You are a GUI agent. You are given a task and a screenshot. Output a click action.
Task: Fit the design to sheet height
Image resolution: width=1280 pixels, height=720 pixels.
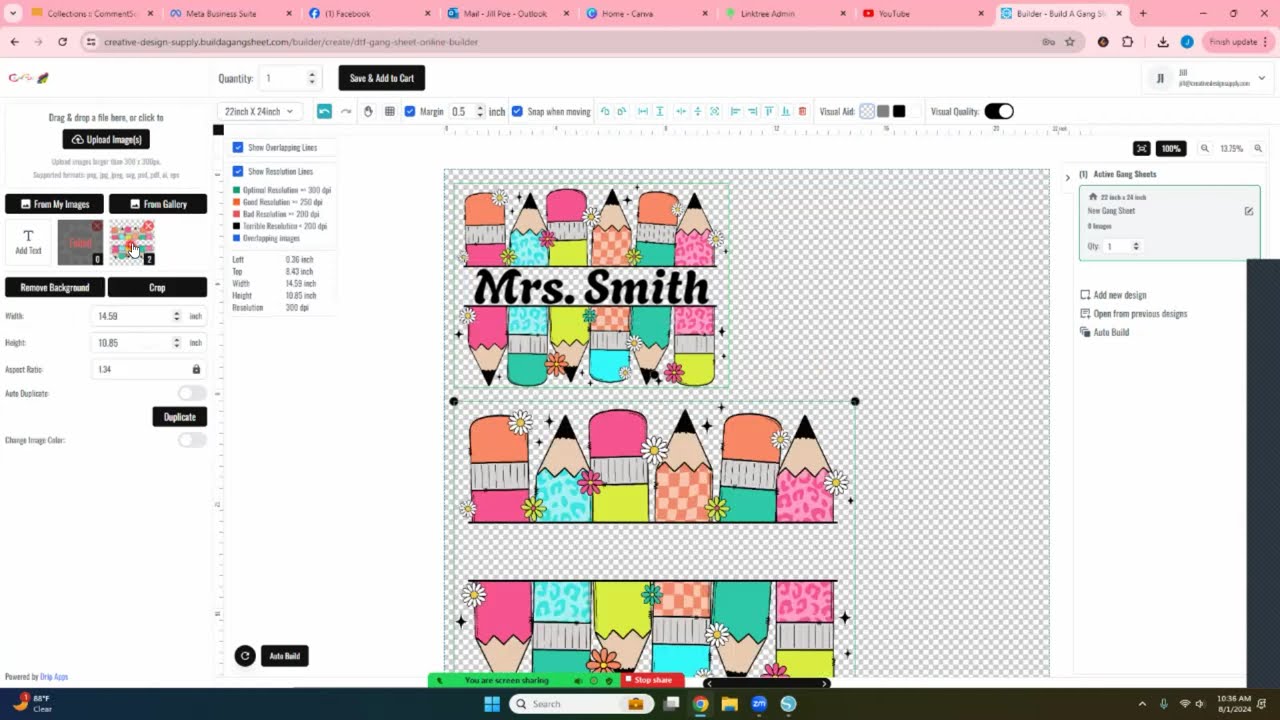pos(660,111)
